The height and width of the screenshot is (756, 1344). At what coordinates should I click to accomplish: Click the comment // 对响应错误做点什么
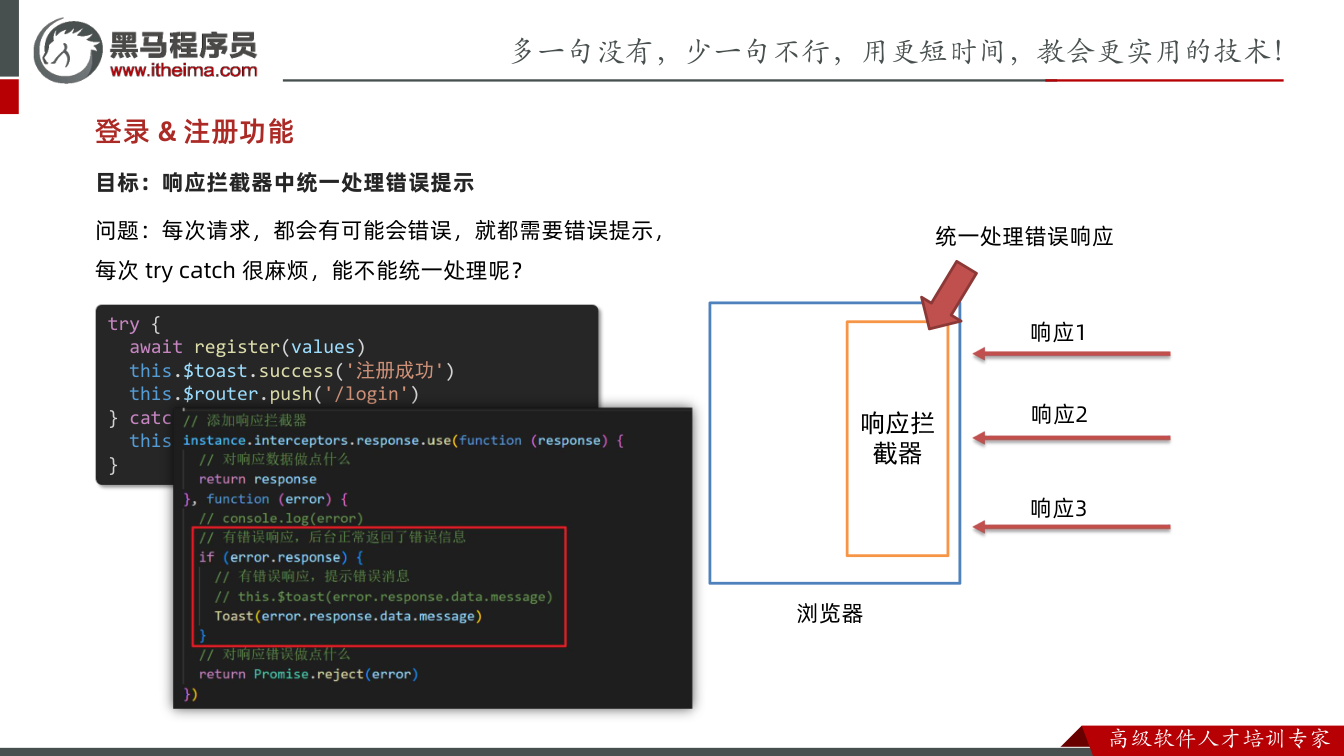click(x=274, y=654)
